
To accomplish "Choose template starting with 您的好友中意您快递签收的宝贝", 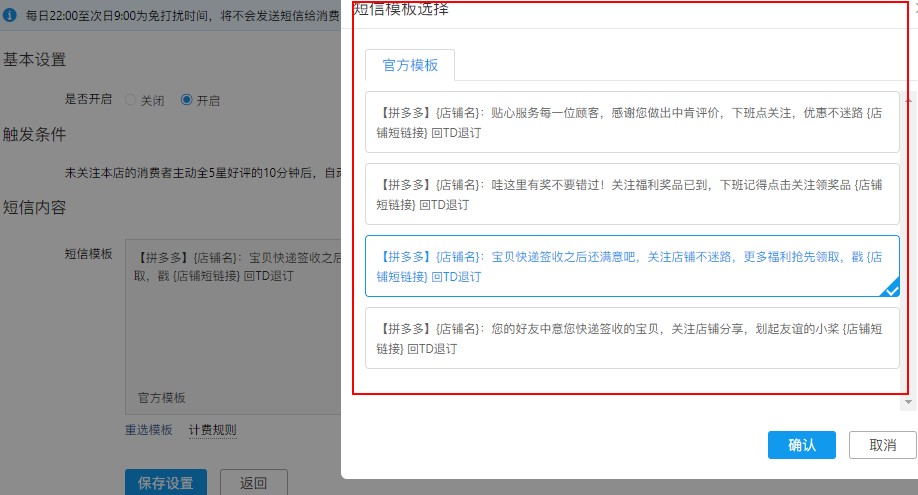I will 632,339.
